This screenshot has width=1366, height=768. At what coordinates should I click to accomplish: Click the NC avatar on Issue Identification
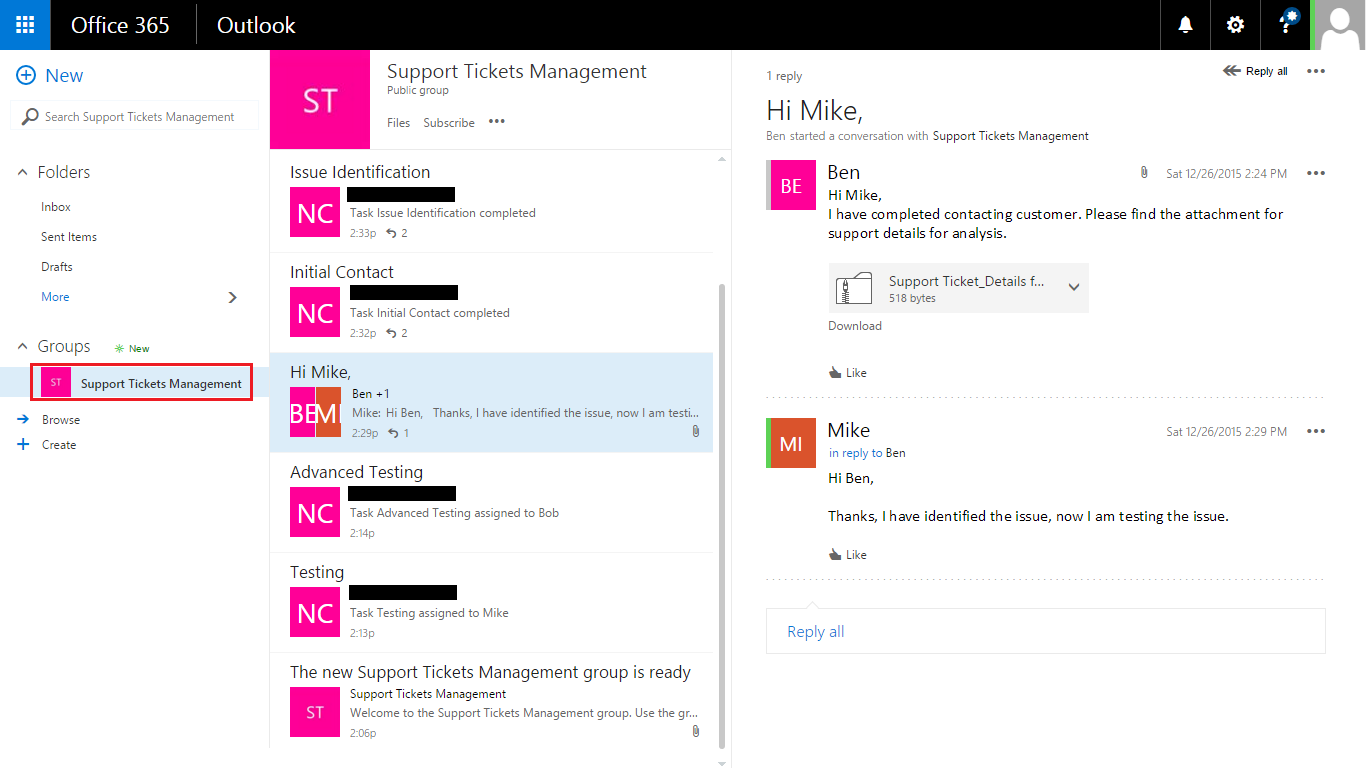click(x=315, y=212)
